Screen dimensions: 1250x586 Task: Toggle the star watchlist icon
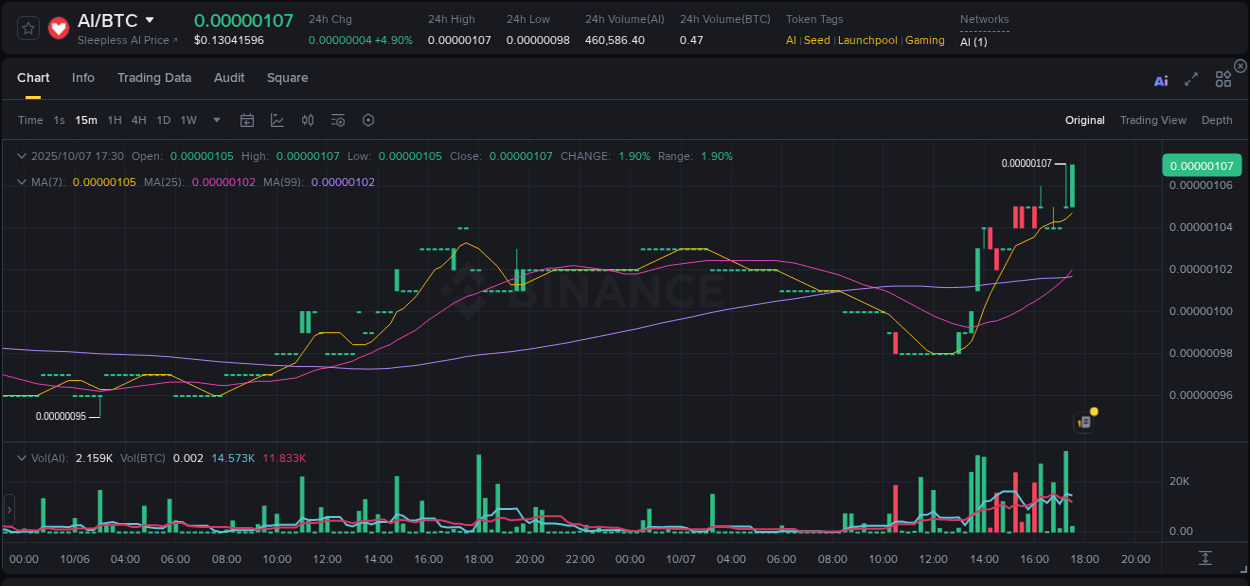[27, 27]
